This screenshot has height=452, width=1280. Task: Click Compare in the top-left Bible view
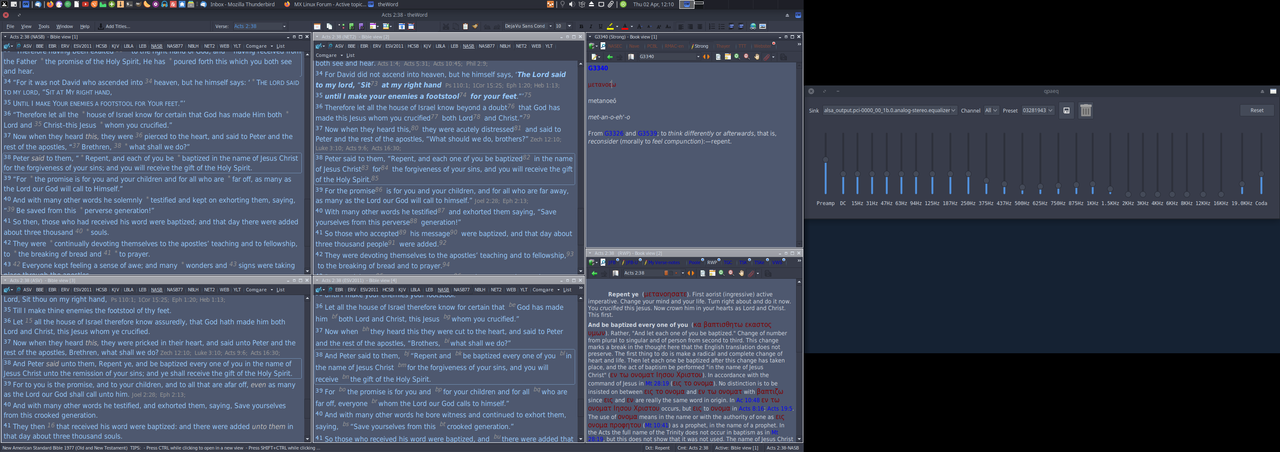256,46
